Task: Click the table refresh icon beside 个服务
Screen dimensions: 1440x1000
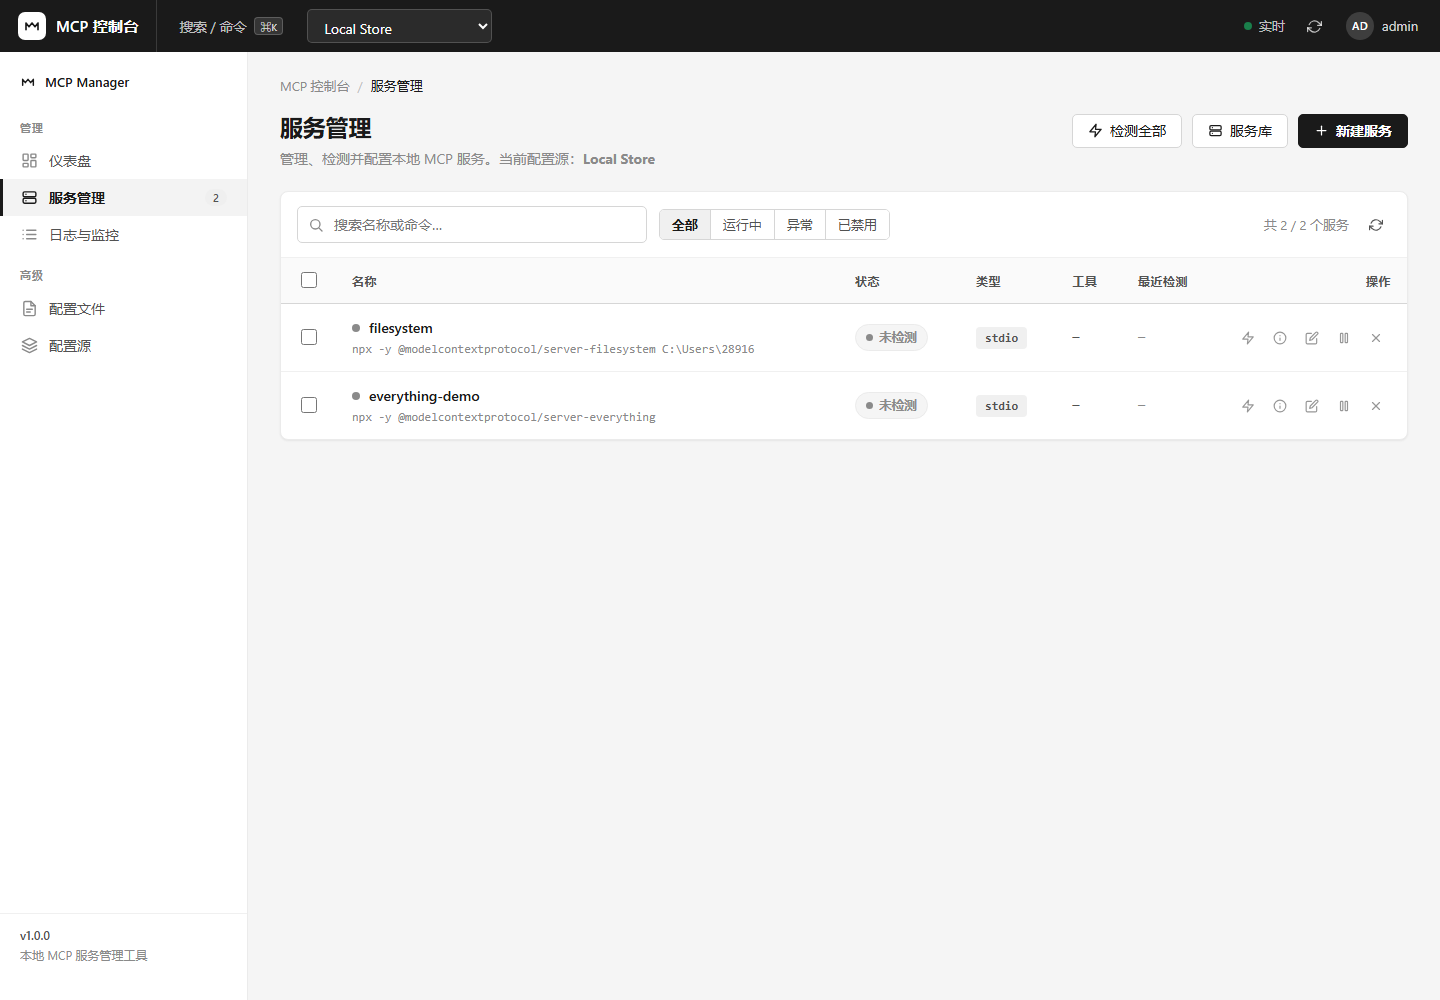Action: [1376, 225]
